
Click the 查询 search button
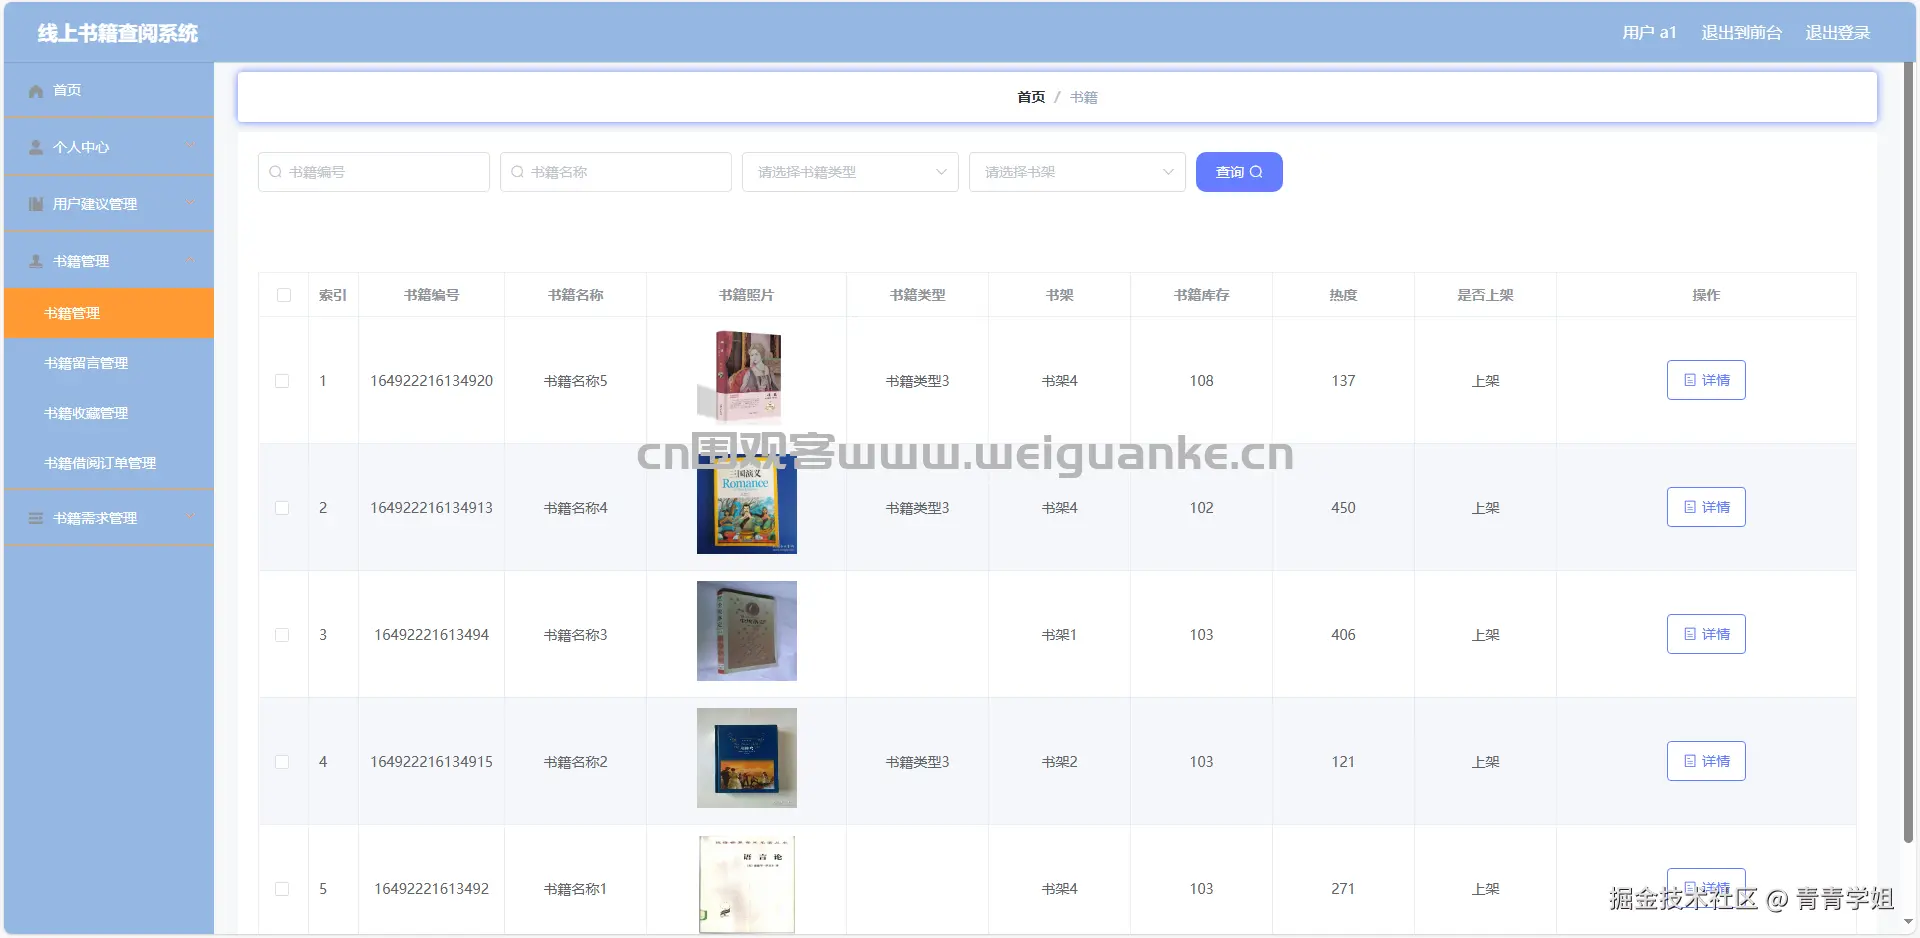(x=1238, y=171)
